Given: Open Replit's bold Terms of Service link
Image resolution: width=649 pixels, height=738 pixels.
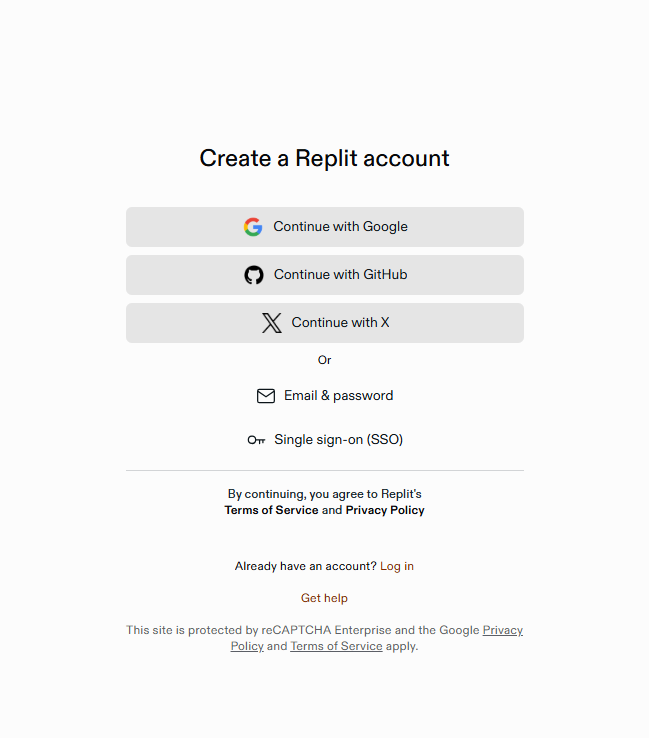Looking at the screenshot, I should click(271, 510).
